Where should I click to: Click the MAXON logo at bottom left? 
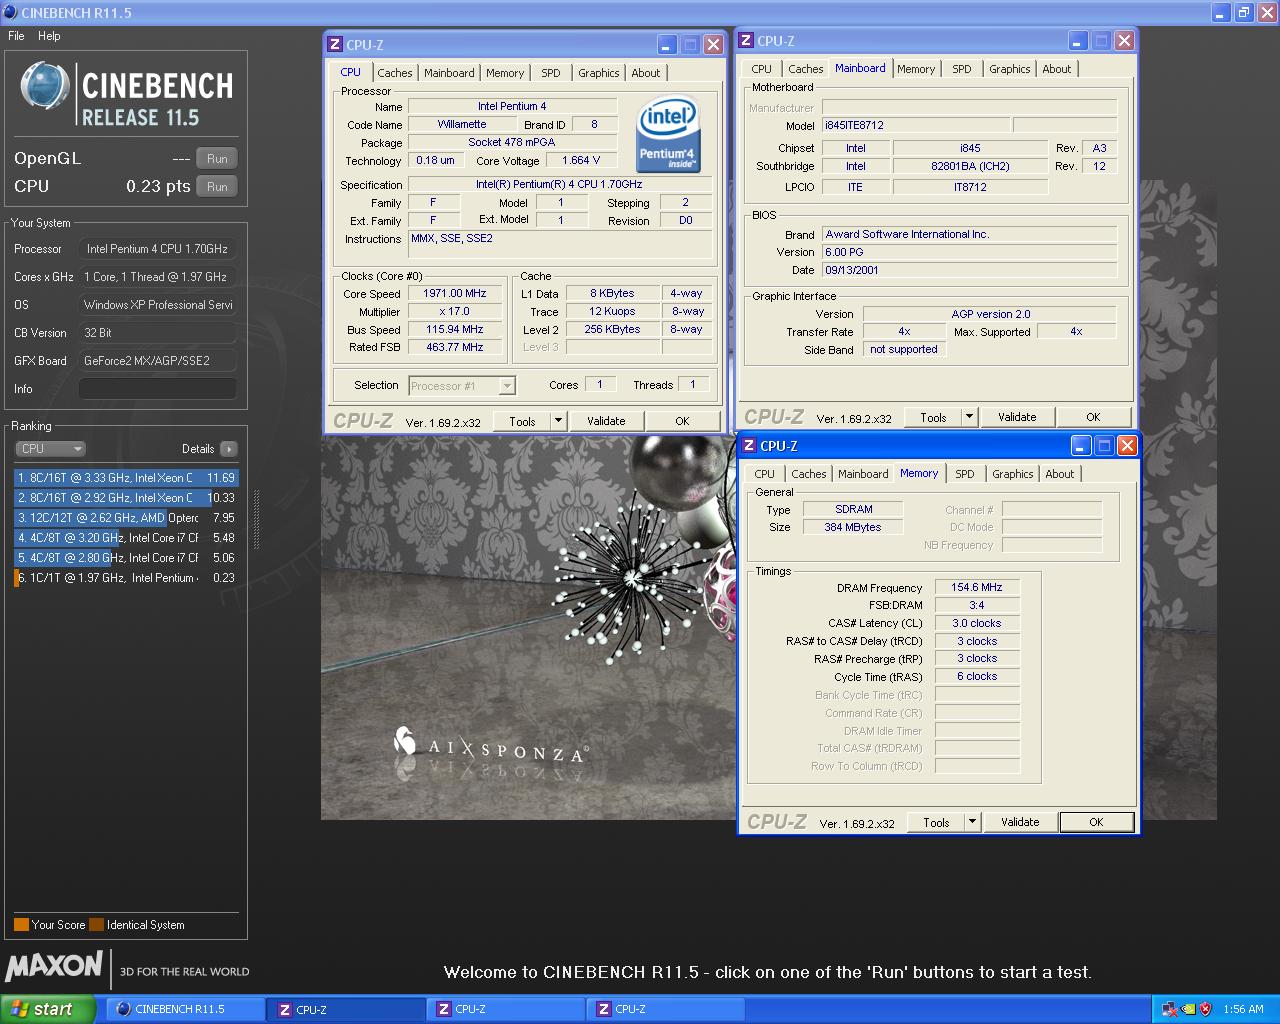(54, 966)
